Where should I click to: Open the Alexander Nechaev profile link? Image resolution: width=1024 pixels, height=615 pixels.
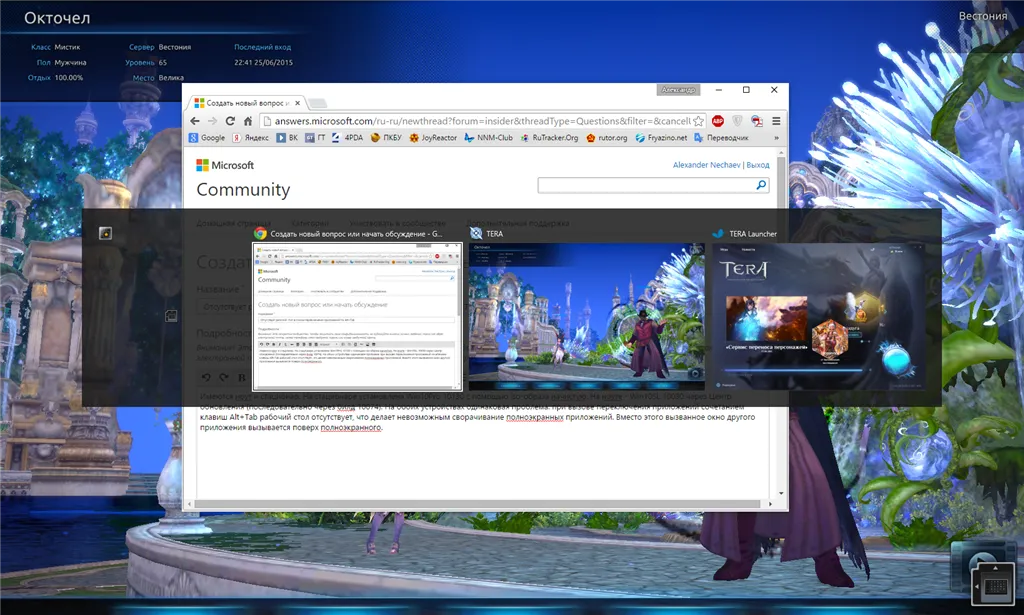pos(707,165)
